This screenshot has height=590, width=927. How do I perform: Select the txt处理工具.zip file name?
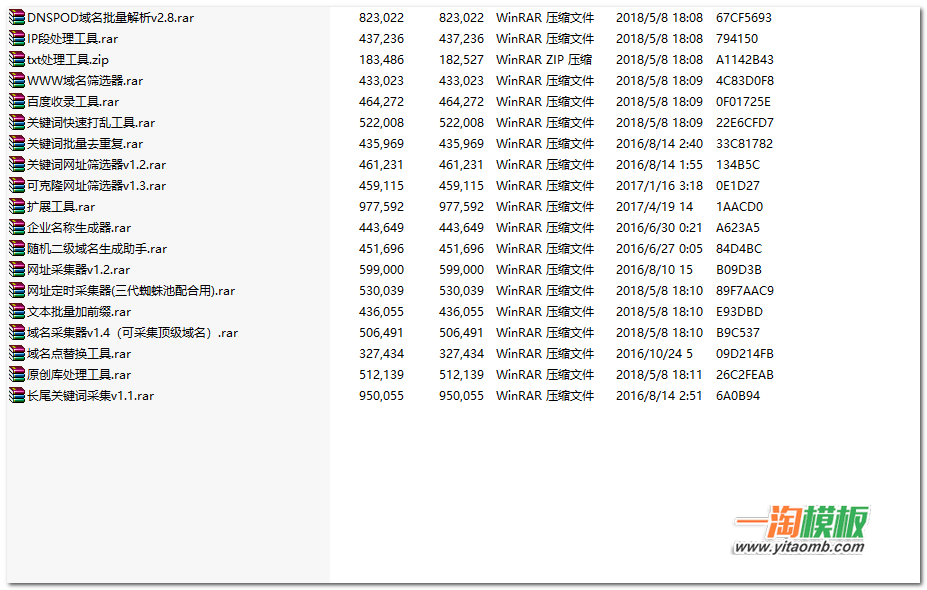[x=68, y=60]
